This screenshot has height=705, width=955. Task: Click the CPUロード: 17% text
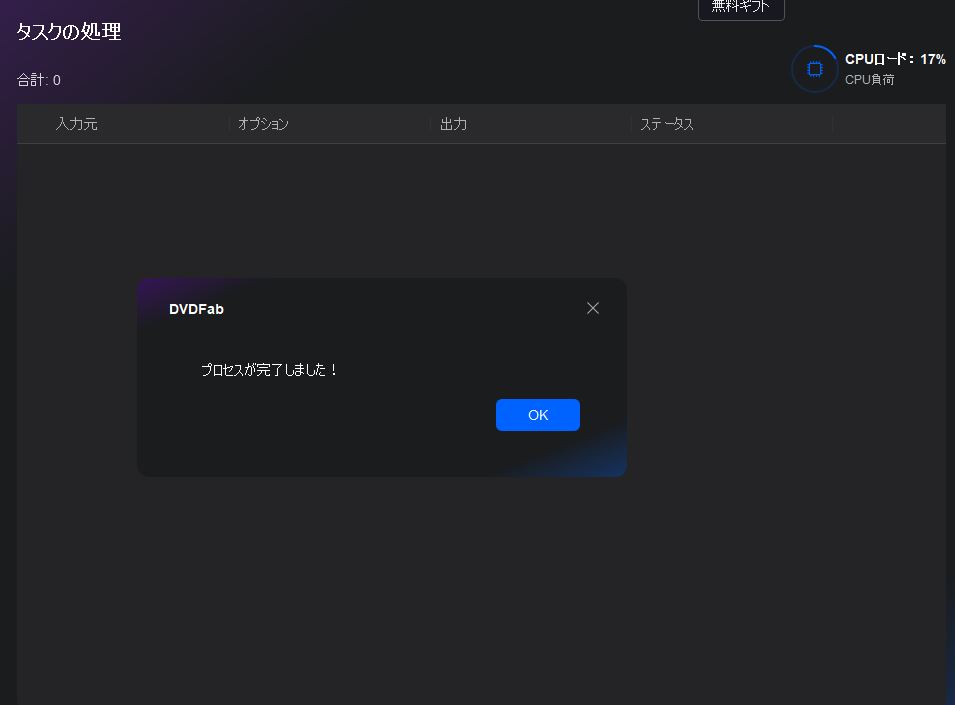(895, 59)
